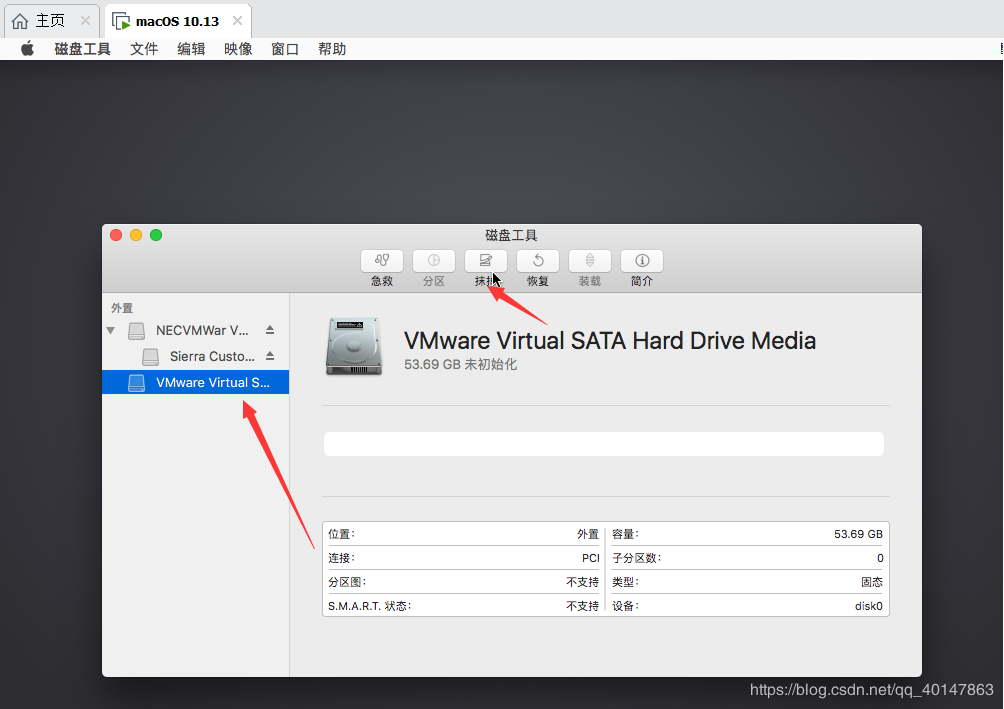This screenshot has height=709, width=1004.
Task: Open the Apple menu
Action: [27, 49]
